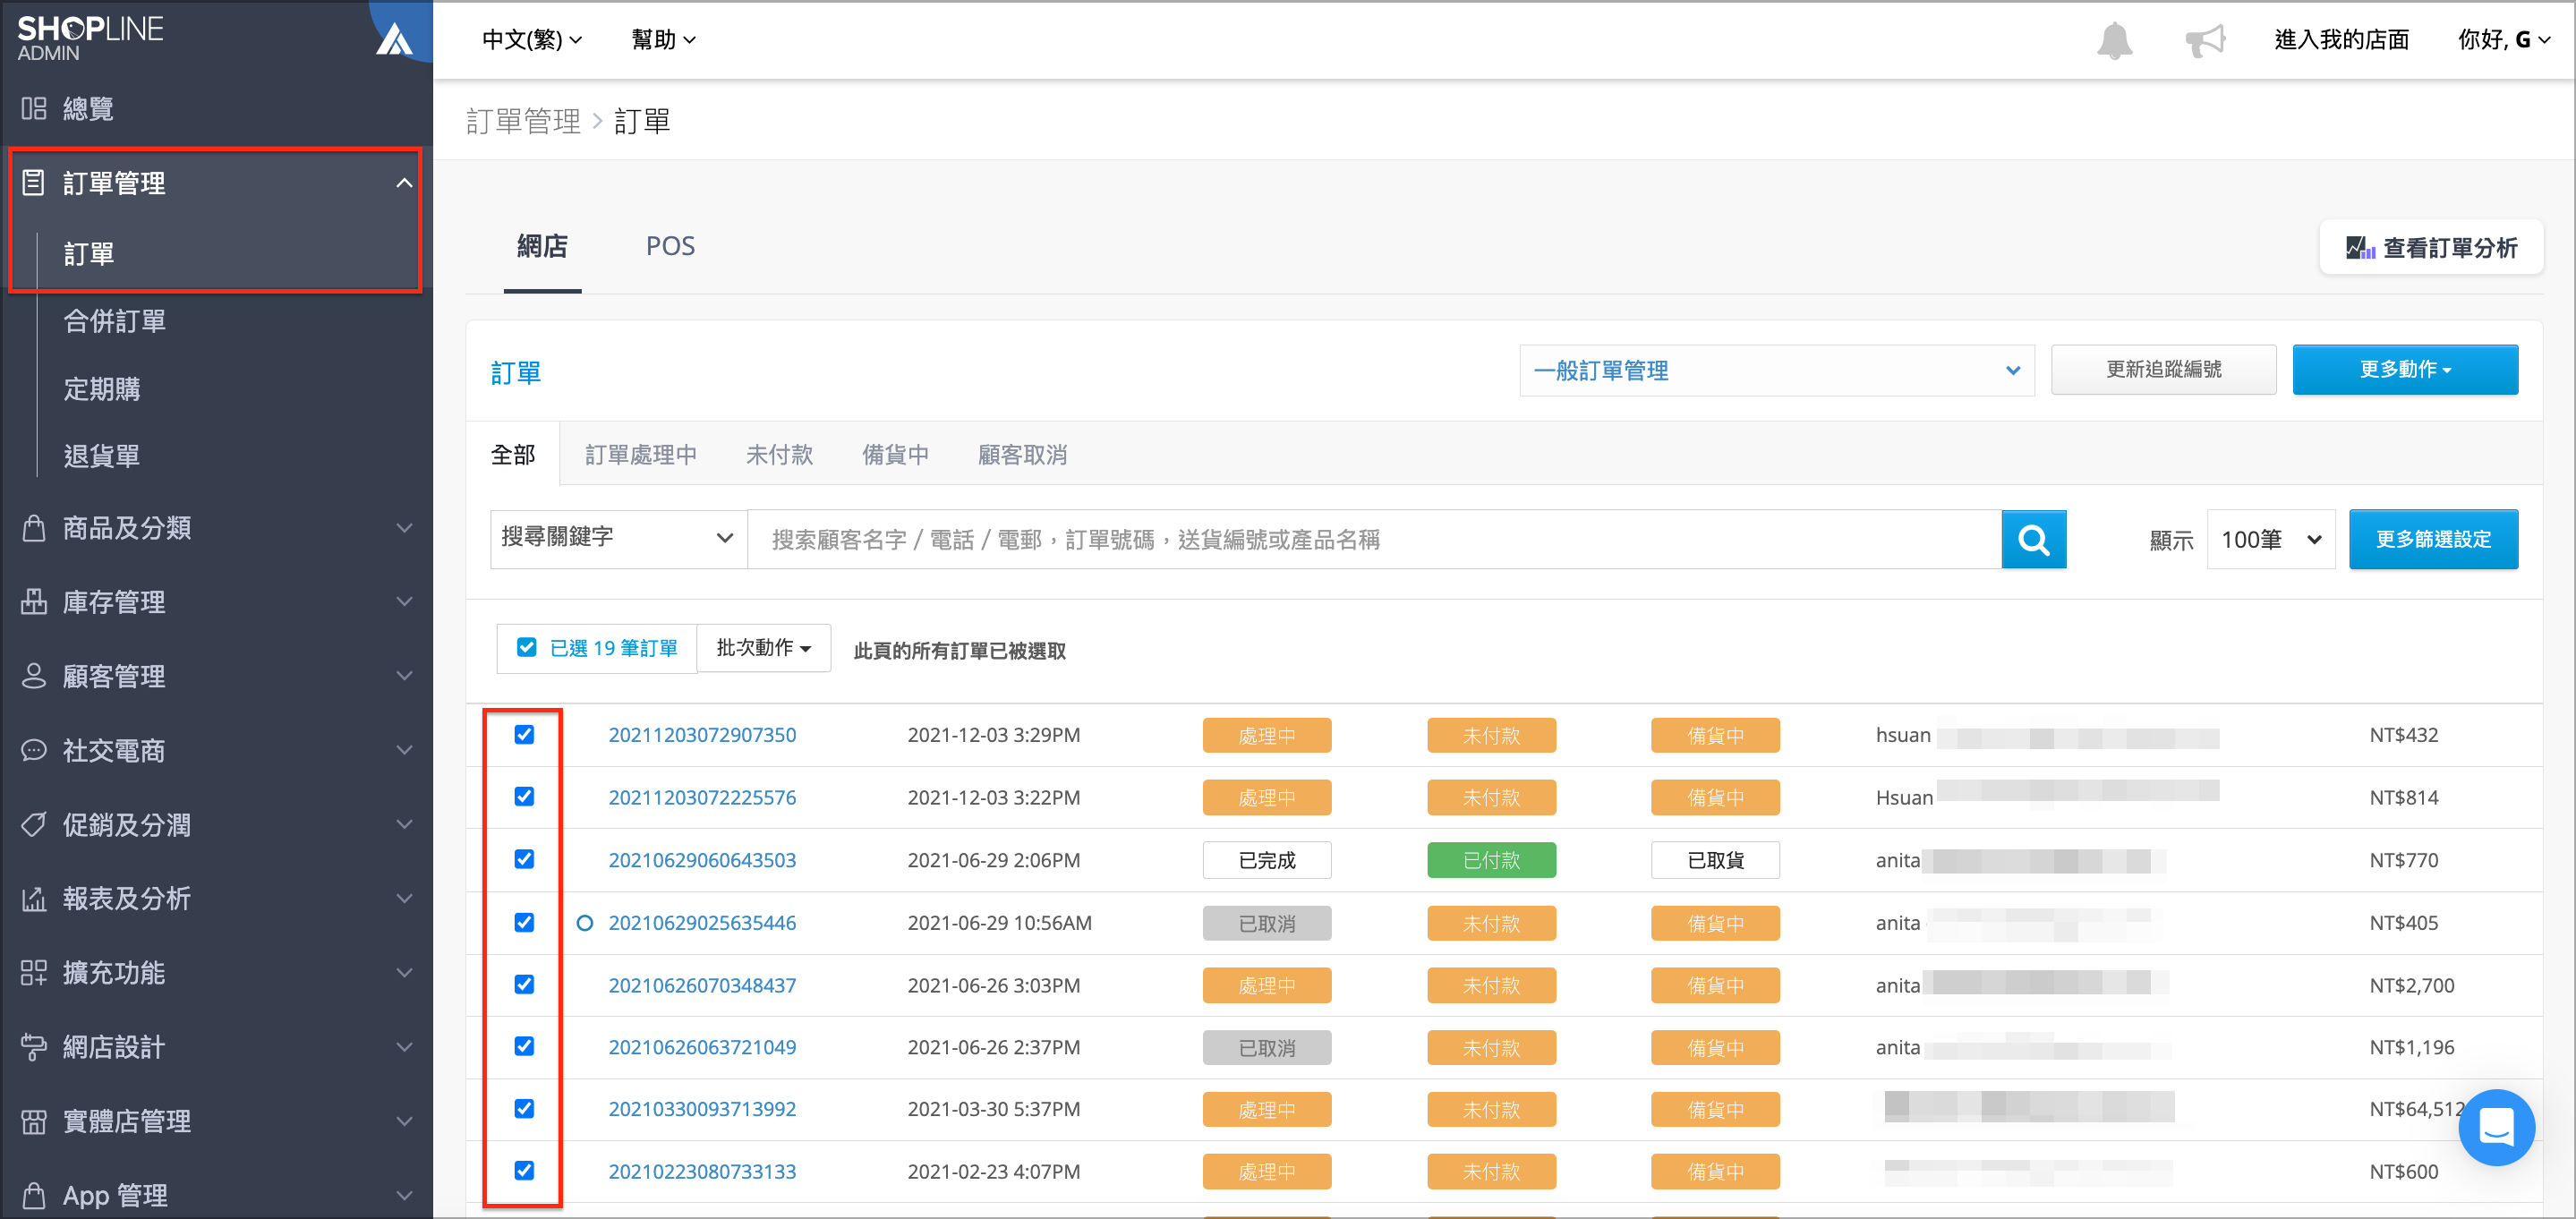The image size is (2576, 1219).
Task: Switch to the 備貨中 filter tab
Action: coord(896,455)
